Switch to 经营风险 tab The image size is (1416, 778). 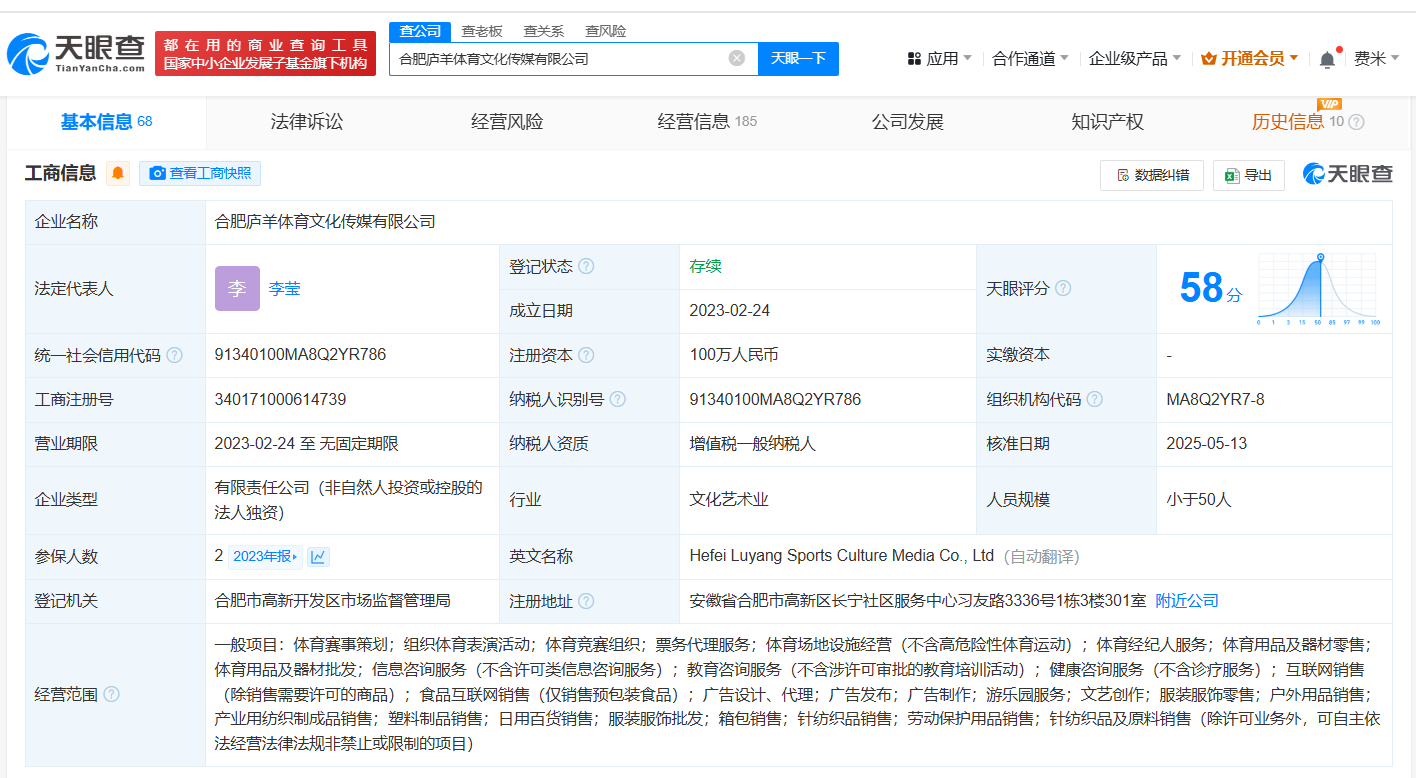click(507, 122)
